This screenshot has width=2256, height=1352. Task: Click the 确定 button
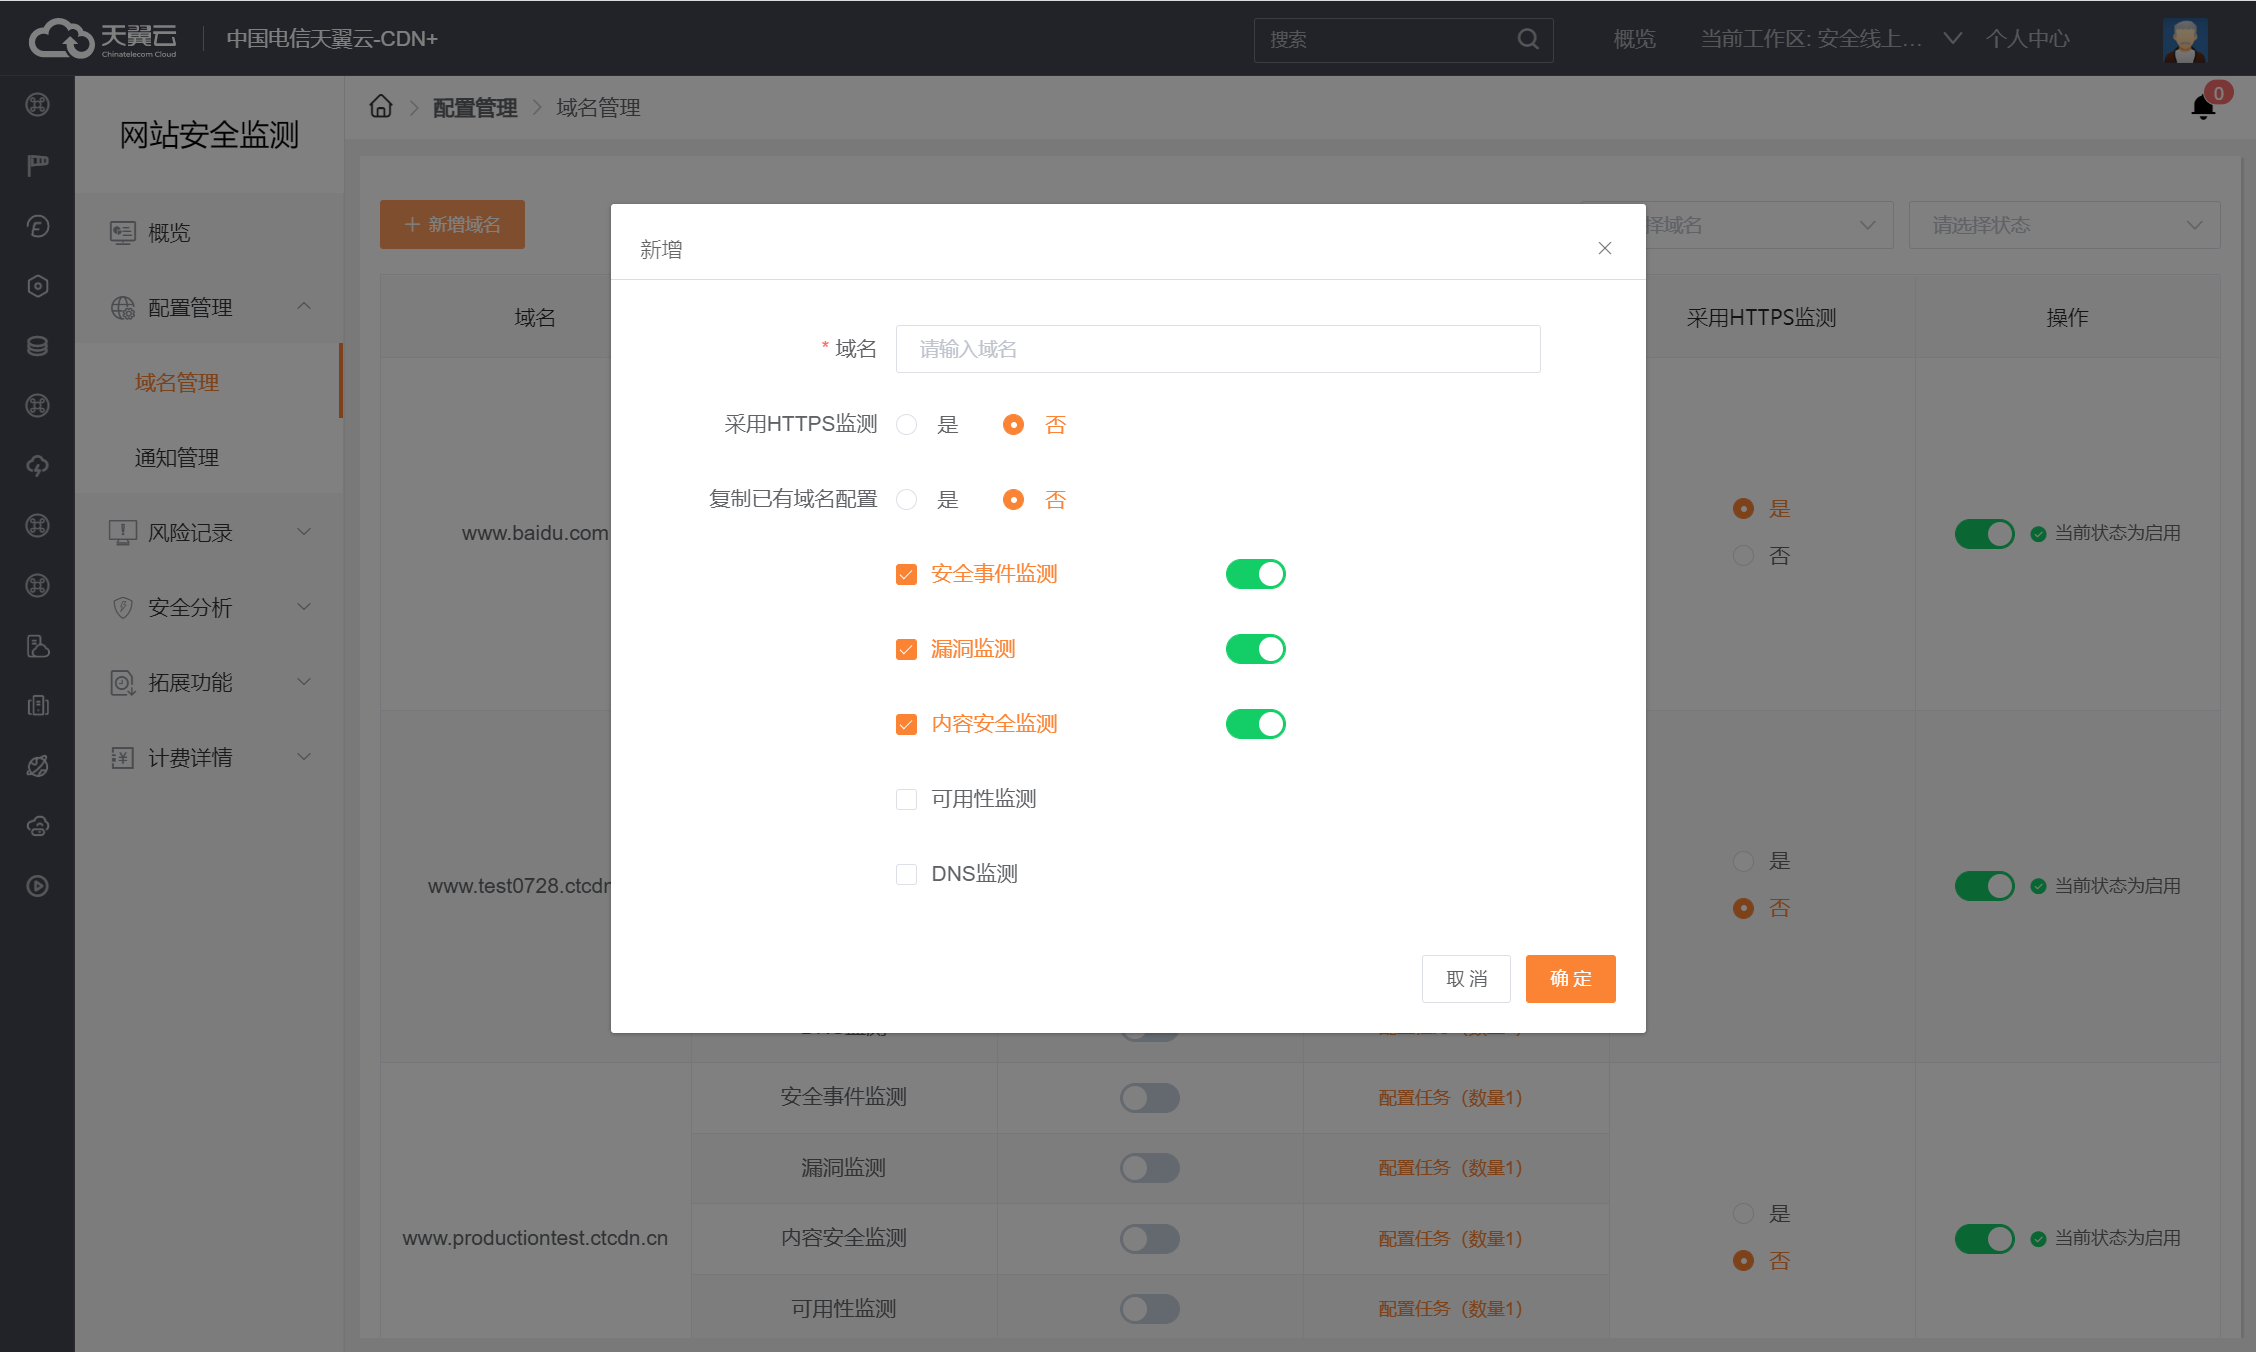tap(1570, 978)
